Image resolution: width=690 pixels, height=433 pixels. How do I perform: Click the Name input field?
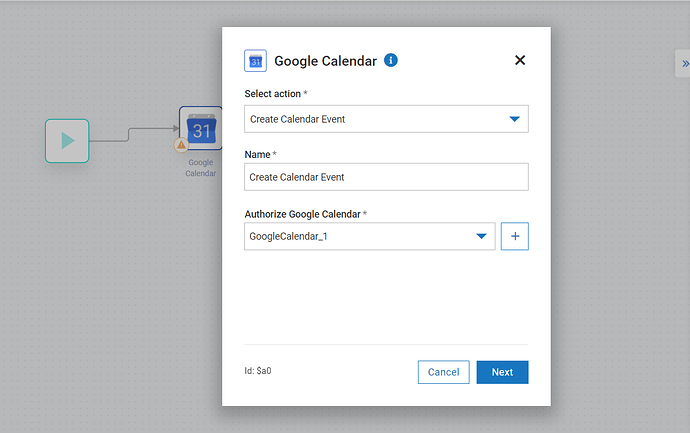[x=386, y=177]
